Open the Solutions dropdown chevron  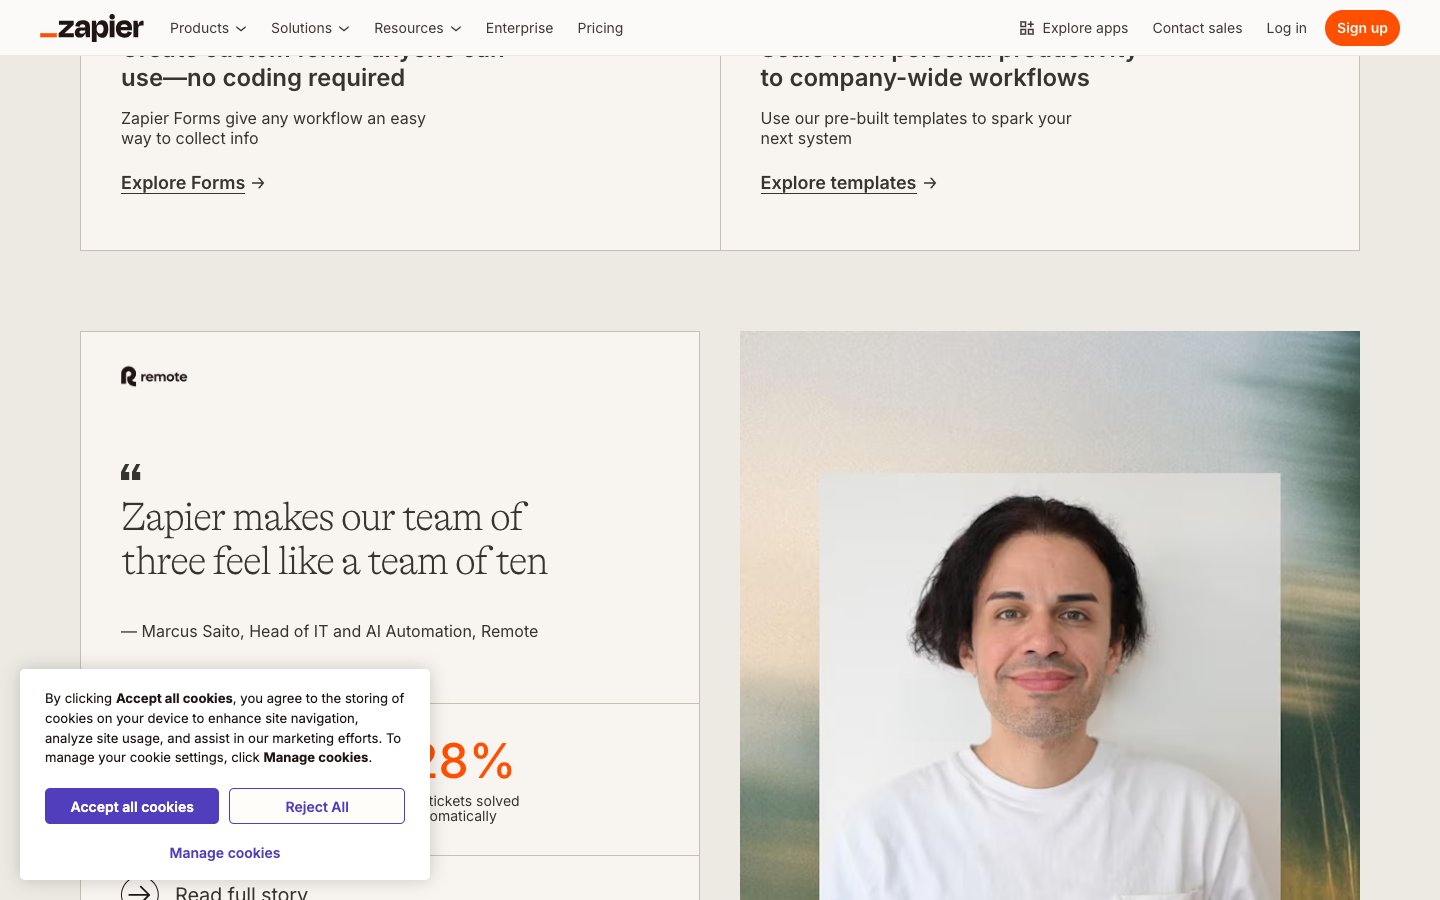[344, 29]
